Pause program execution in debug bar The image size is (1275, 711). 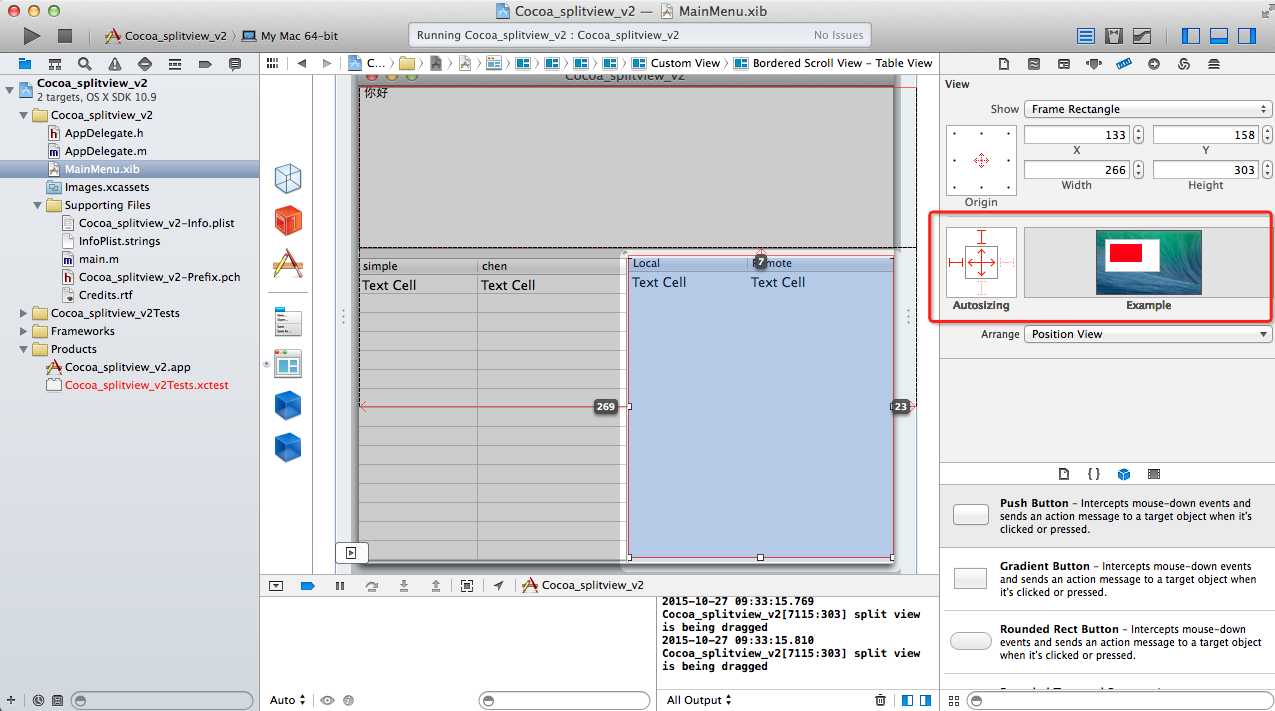click(340, 586)
